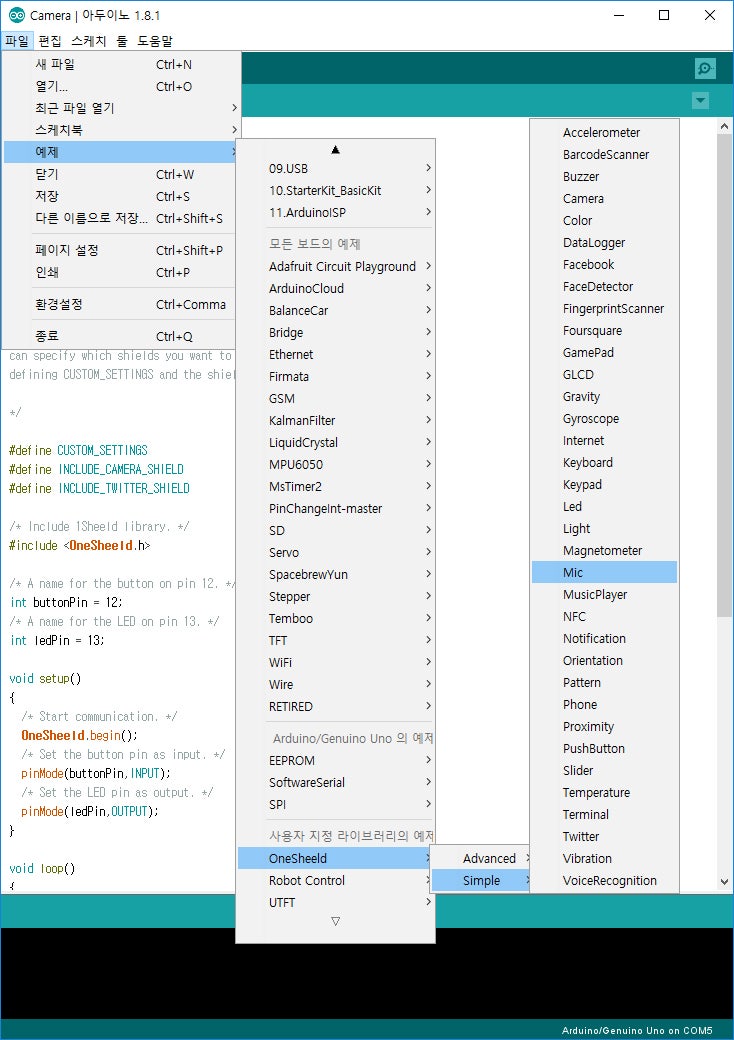The image size is (734, 1040).
Task: Open the WiFi examples submenu
Action: pos(336,662)
